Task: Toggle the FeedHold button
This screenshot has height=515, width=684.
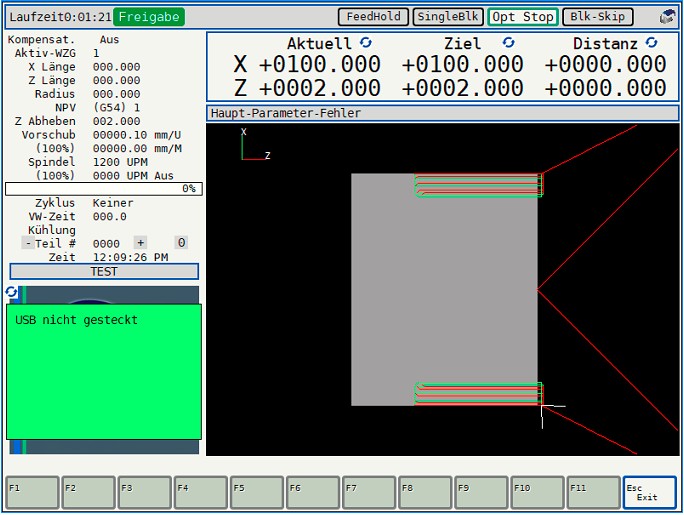Action: 373,17
